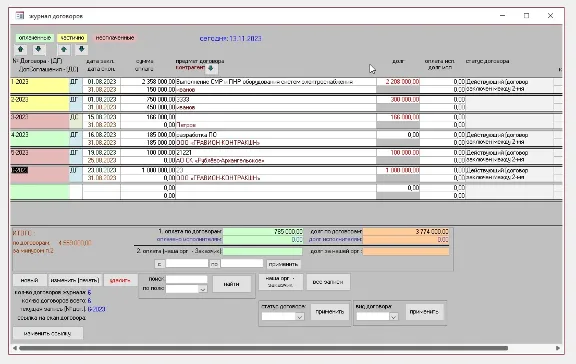Click the ДГ type cell in row 4-2023
Image resolution: width=576 pixels, height=364 pixels.
tap(76, 138)
